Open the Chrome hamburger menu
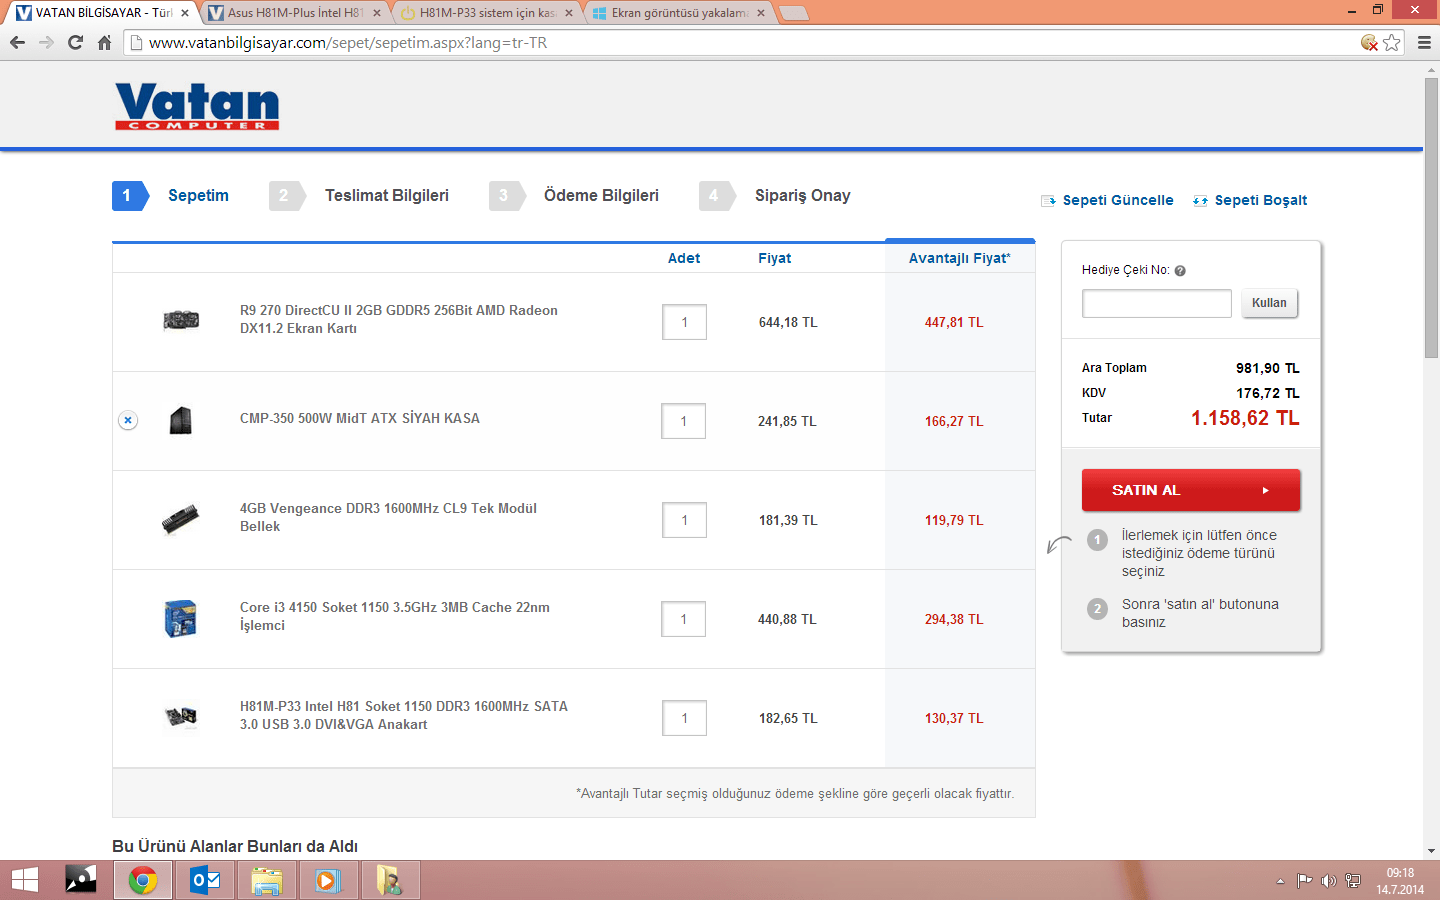1440x900 pixels. pyautogui.click(x=1424, y=43)
